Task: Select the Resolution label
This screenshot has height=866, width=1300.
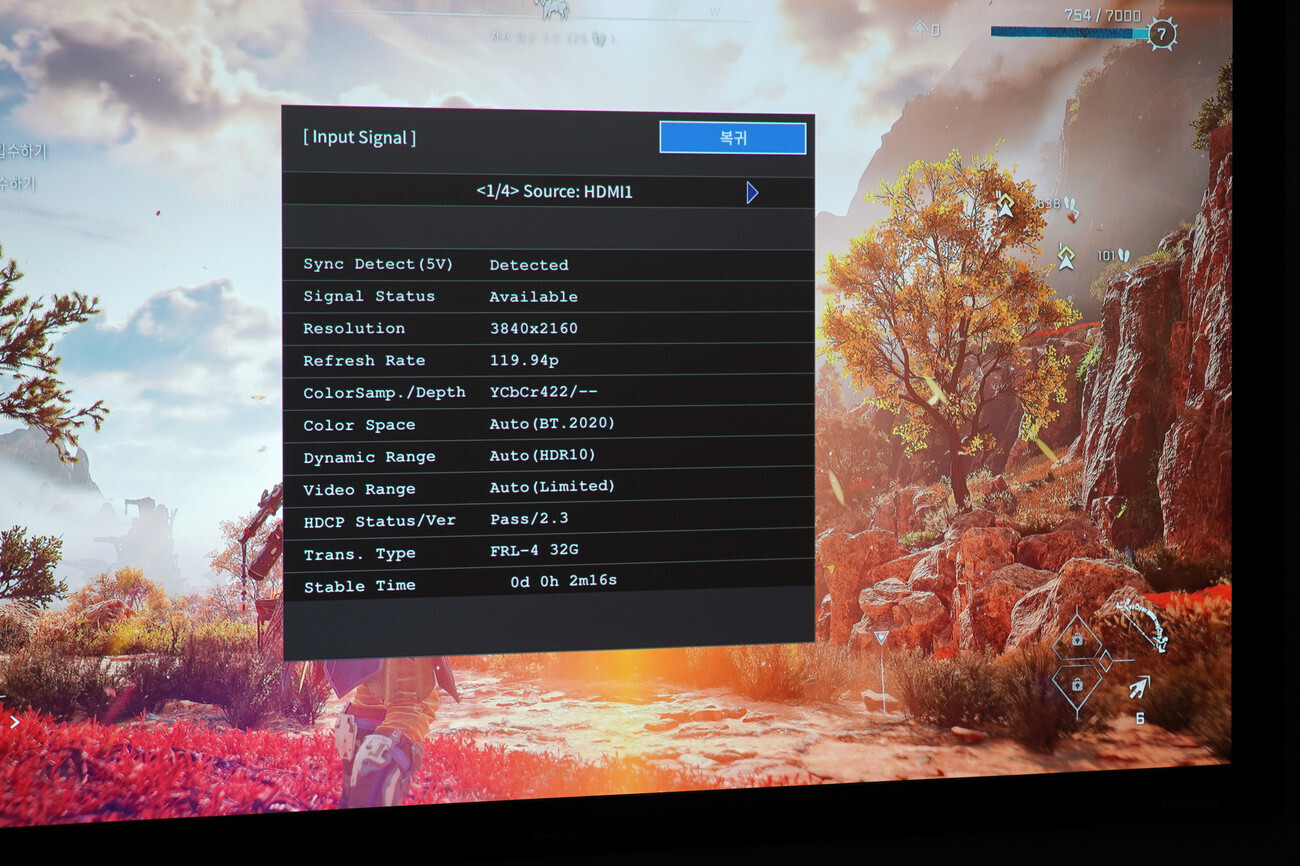Action: (354, 328)
